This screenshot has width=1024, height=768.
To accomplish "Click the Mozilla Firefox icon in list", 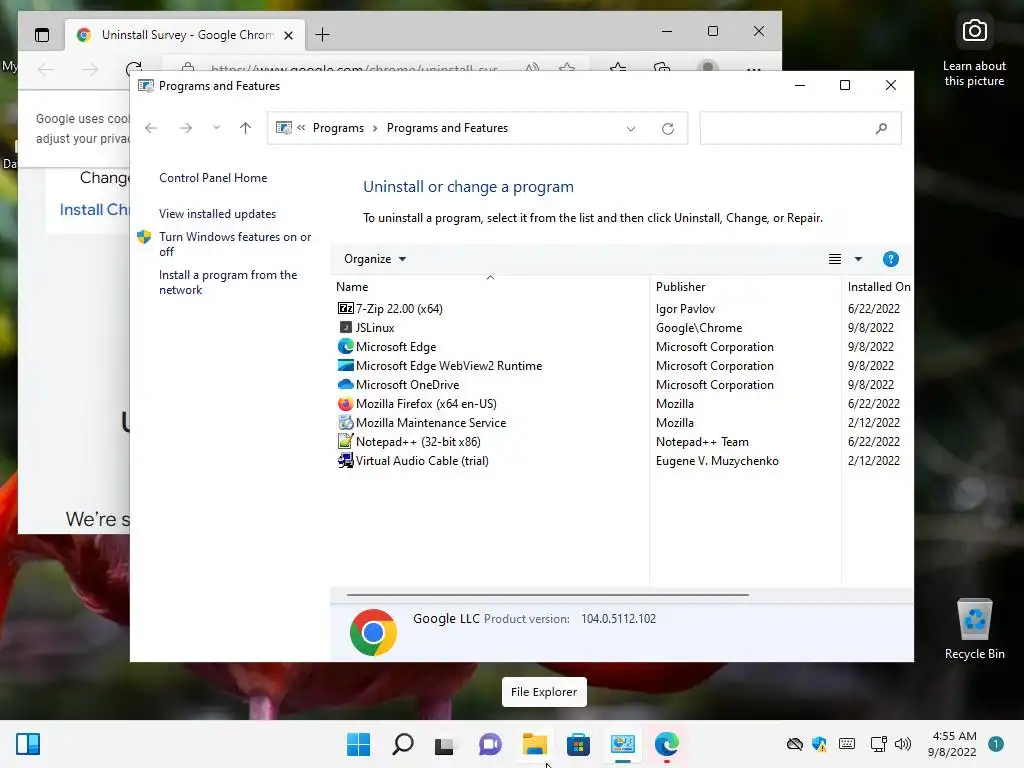I will (345, 403).
